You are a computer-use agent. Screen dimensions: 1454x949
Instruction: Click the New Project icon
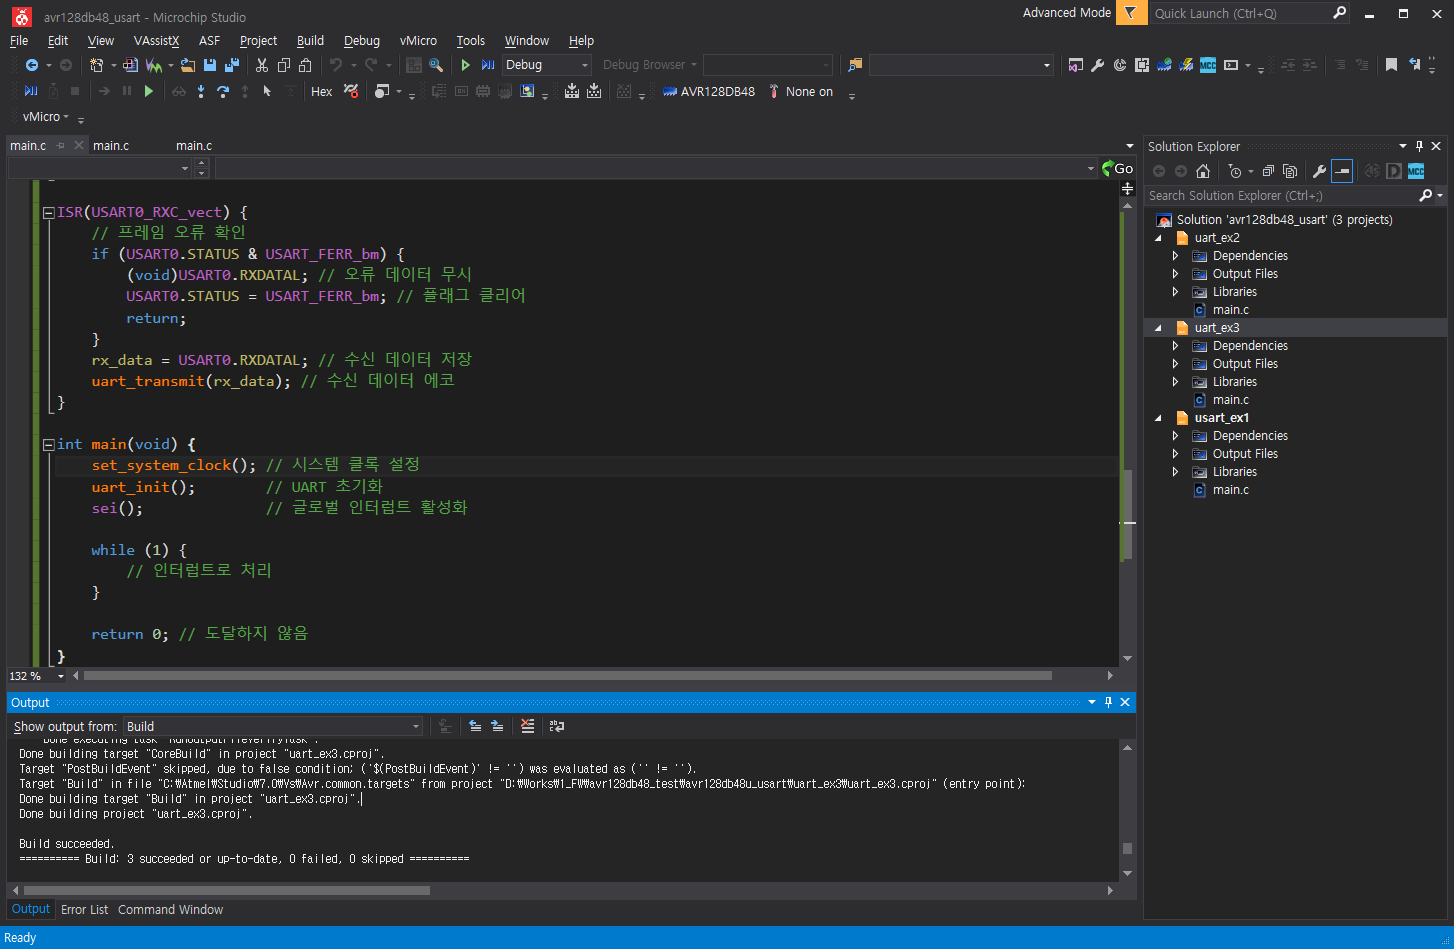point(96,65)
